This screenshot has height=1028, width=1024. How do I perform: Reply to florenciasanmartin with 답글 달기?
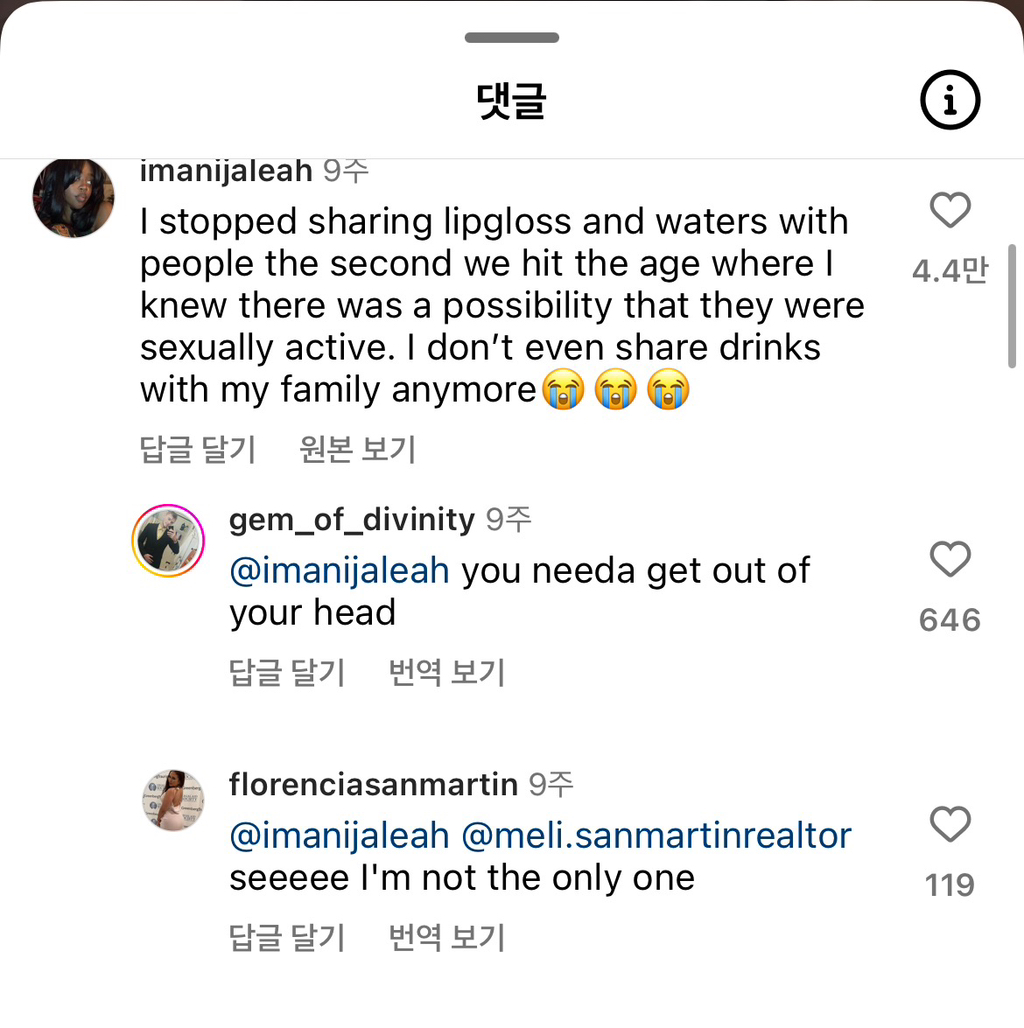point(287,938)
